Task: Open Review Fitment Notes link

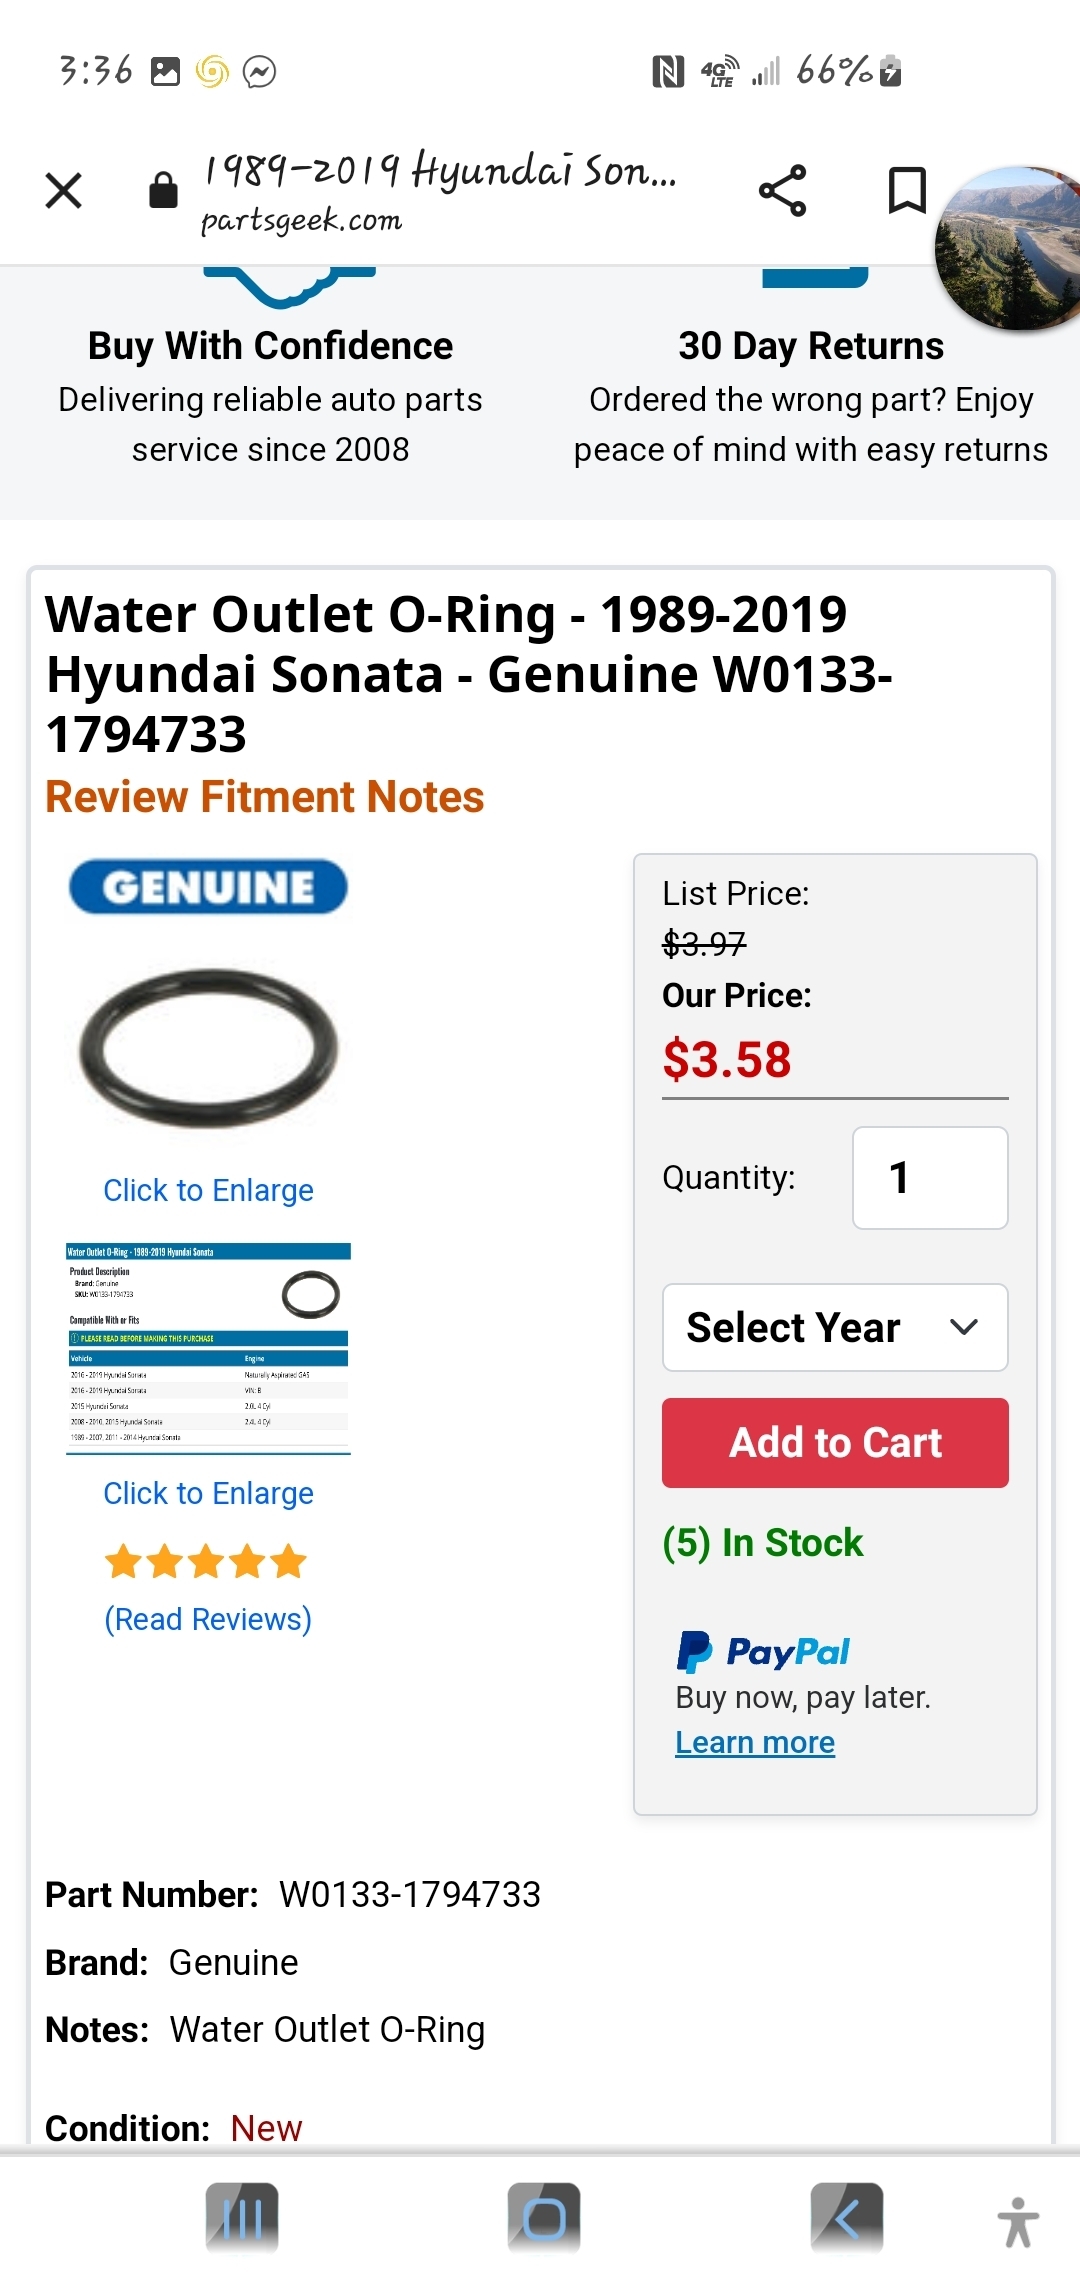Action: tap(265, 797)
